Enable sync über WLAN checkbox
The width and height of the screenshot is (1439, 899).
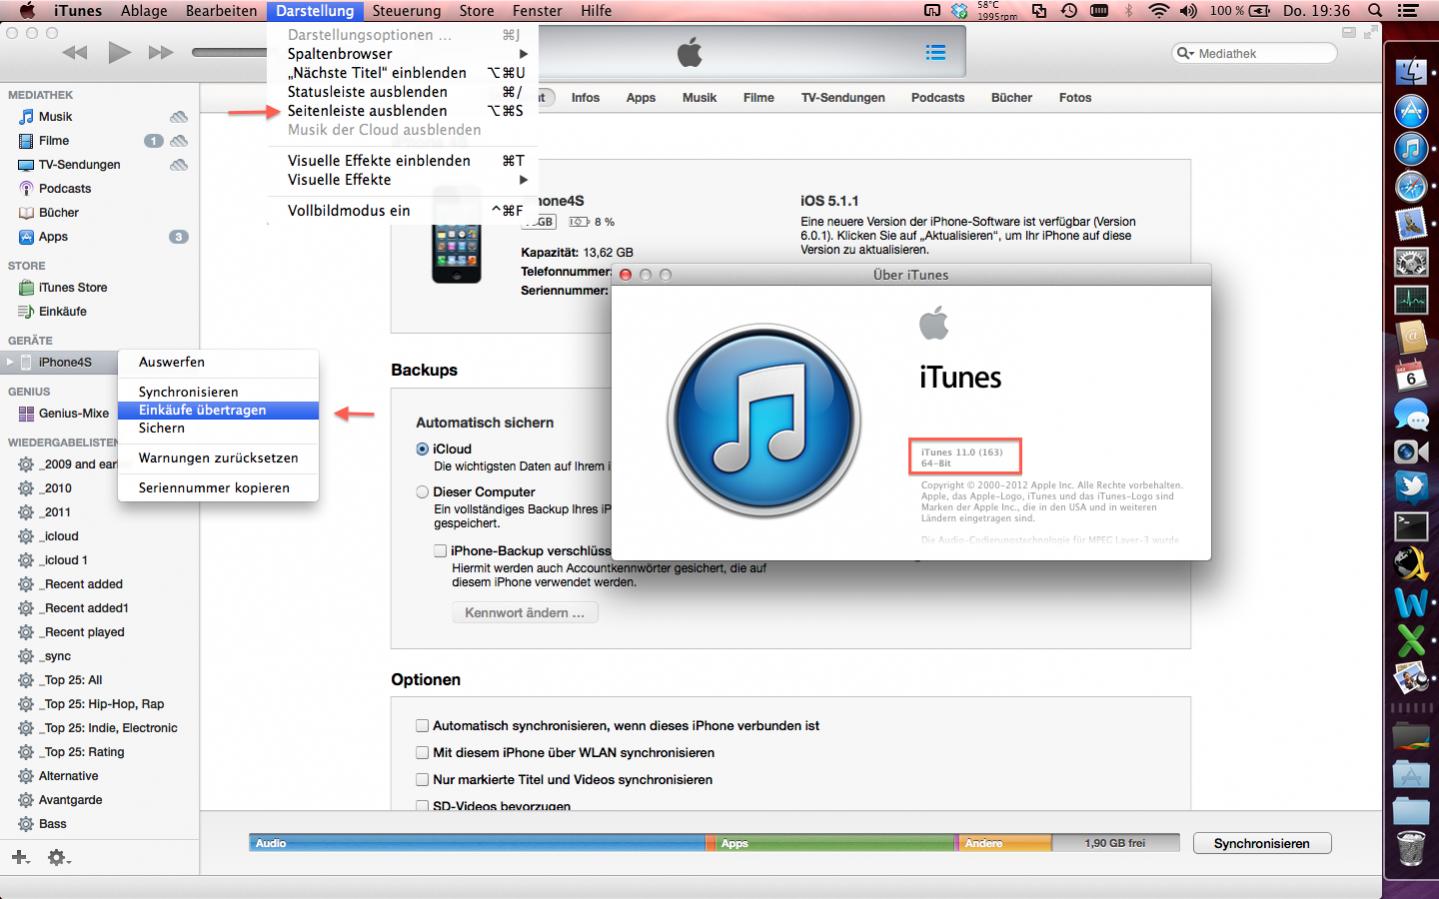tap(422, 753)
